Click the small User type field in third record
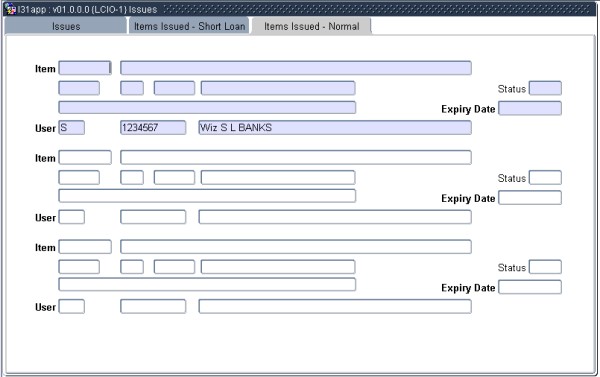The image size is (600, 377). 72,307
